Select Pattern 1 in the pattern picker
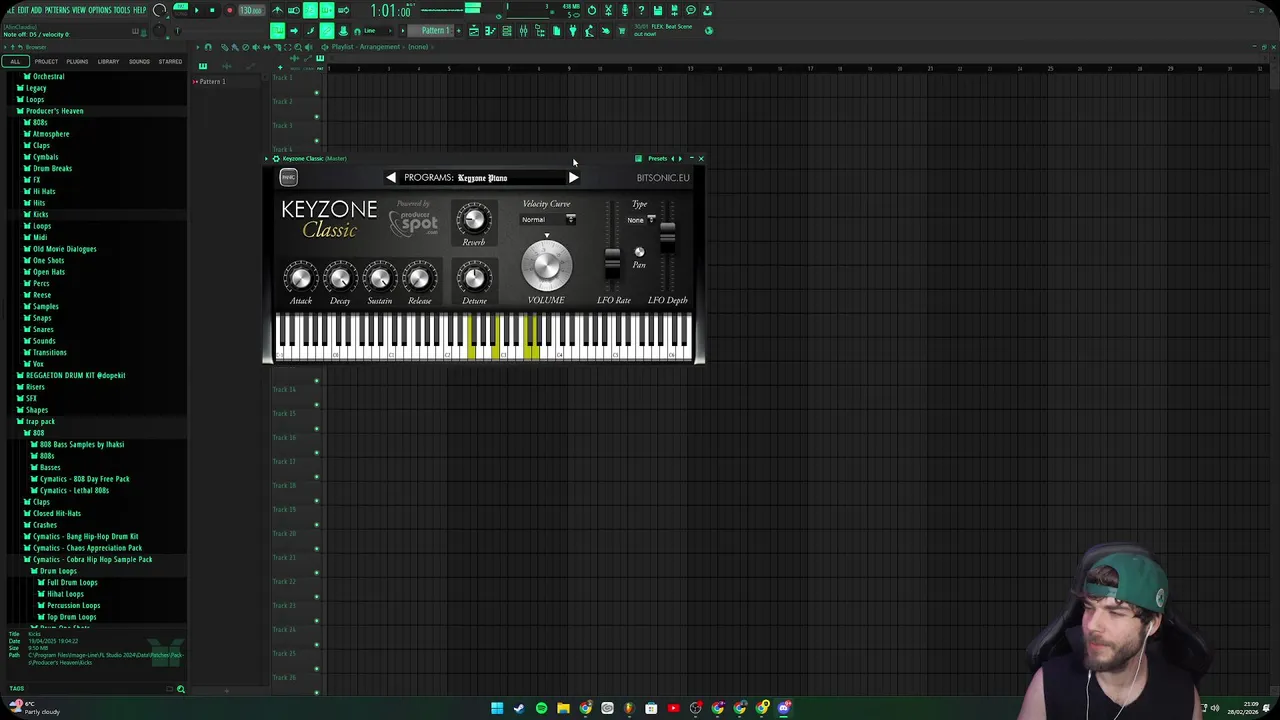Viewport: 1280px width, 720px height. [212, 81]
